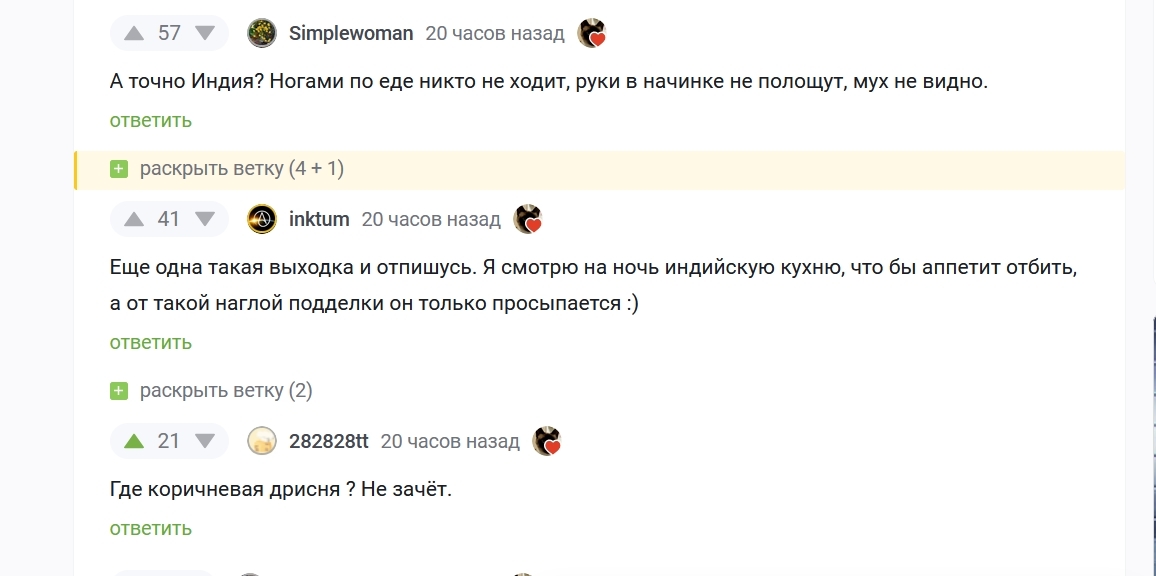Open 282828tt's avatar picture

point(262,441)
